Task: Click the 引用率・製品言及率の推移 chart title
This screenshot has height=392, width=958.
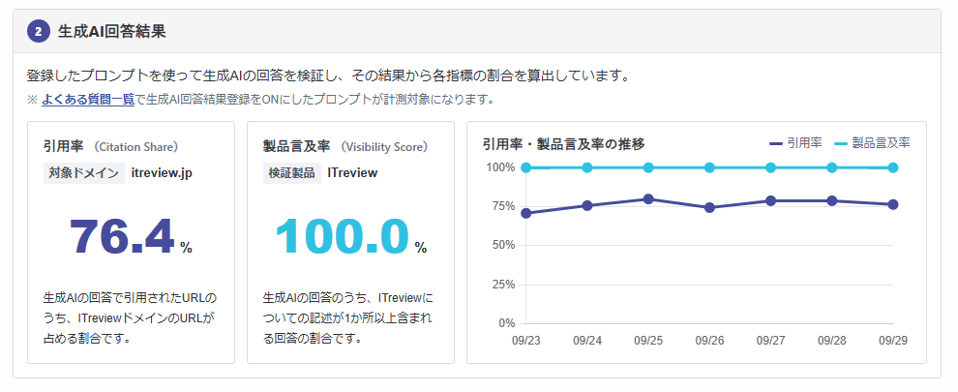Action: pyautogui.click(x=563, y=144)
